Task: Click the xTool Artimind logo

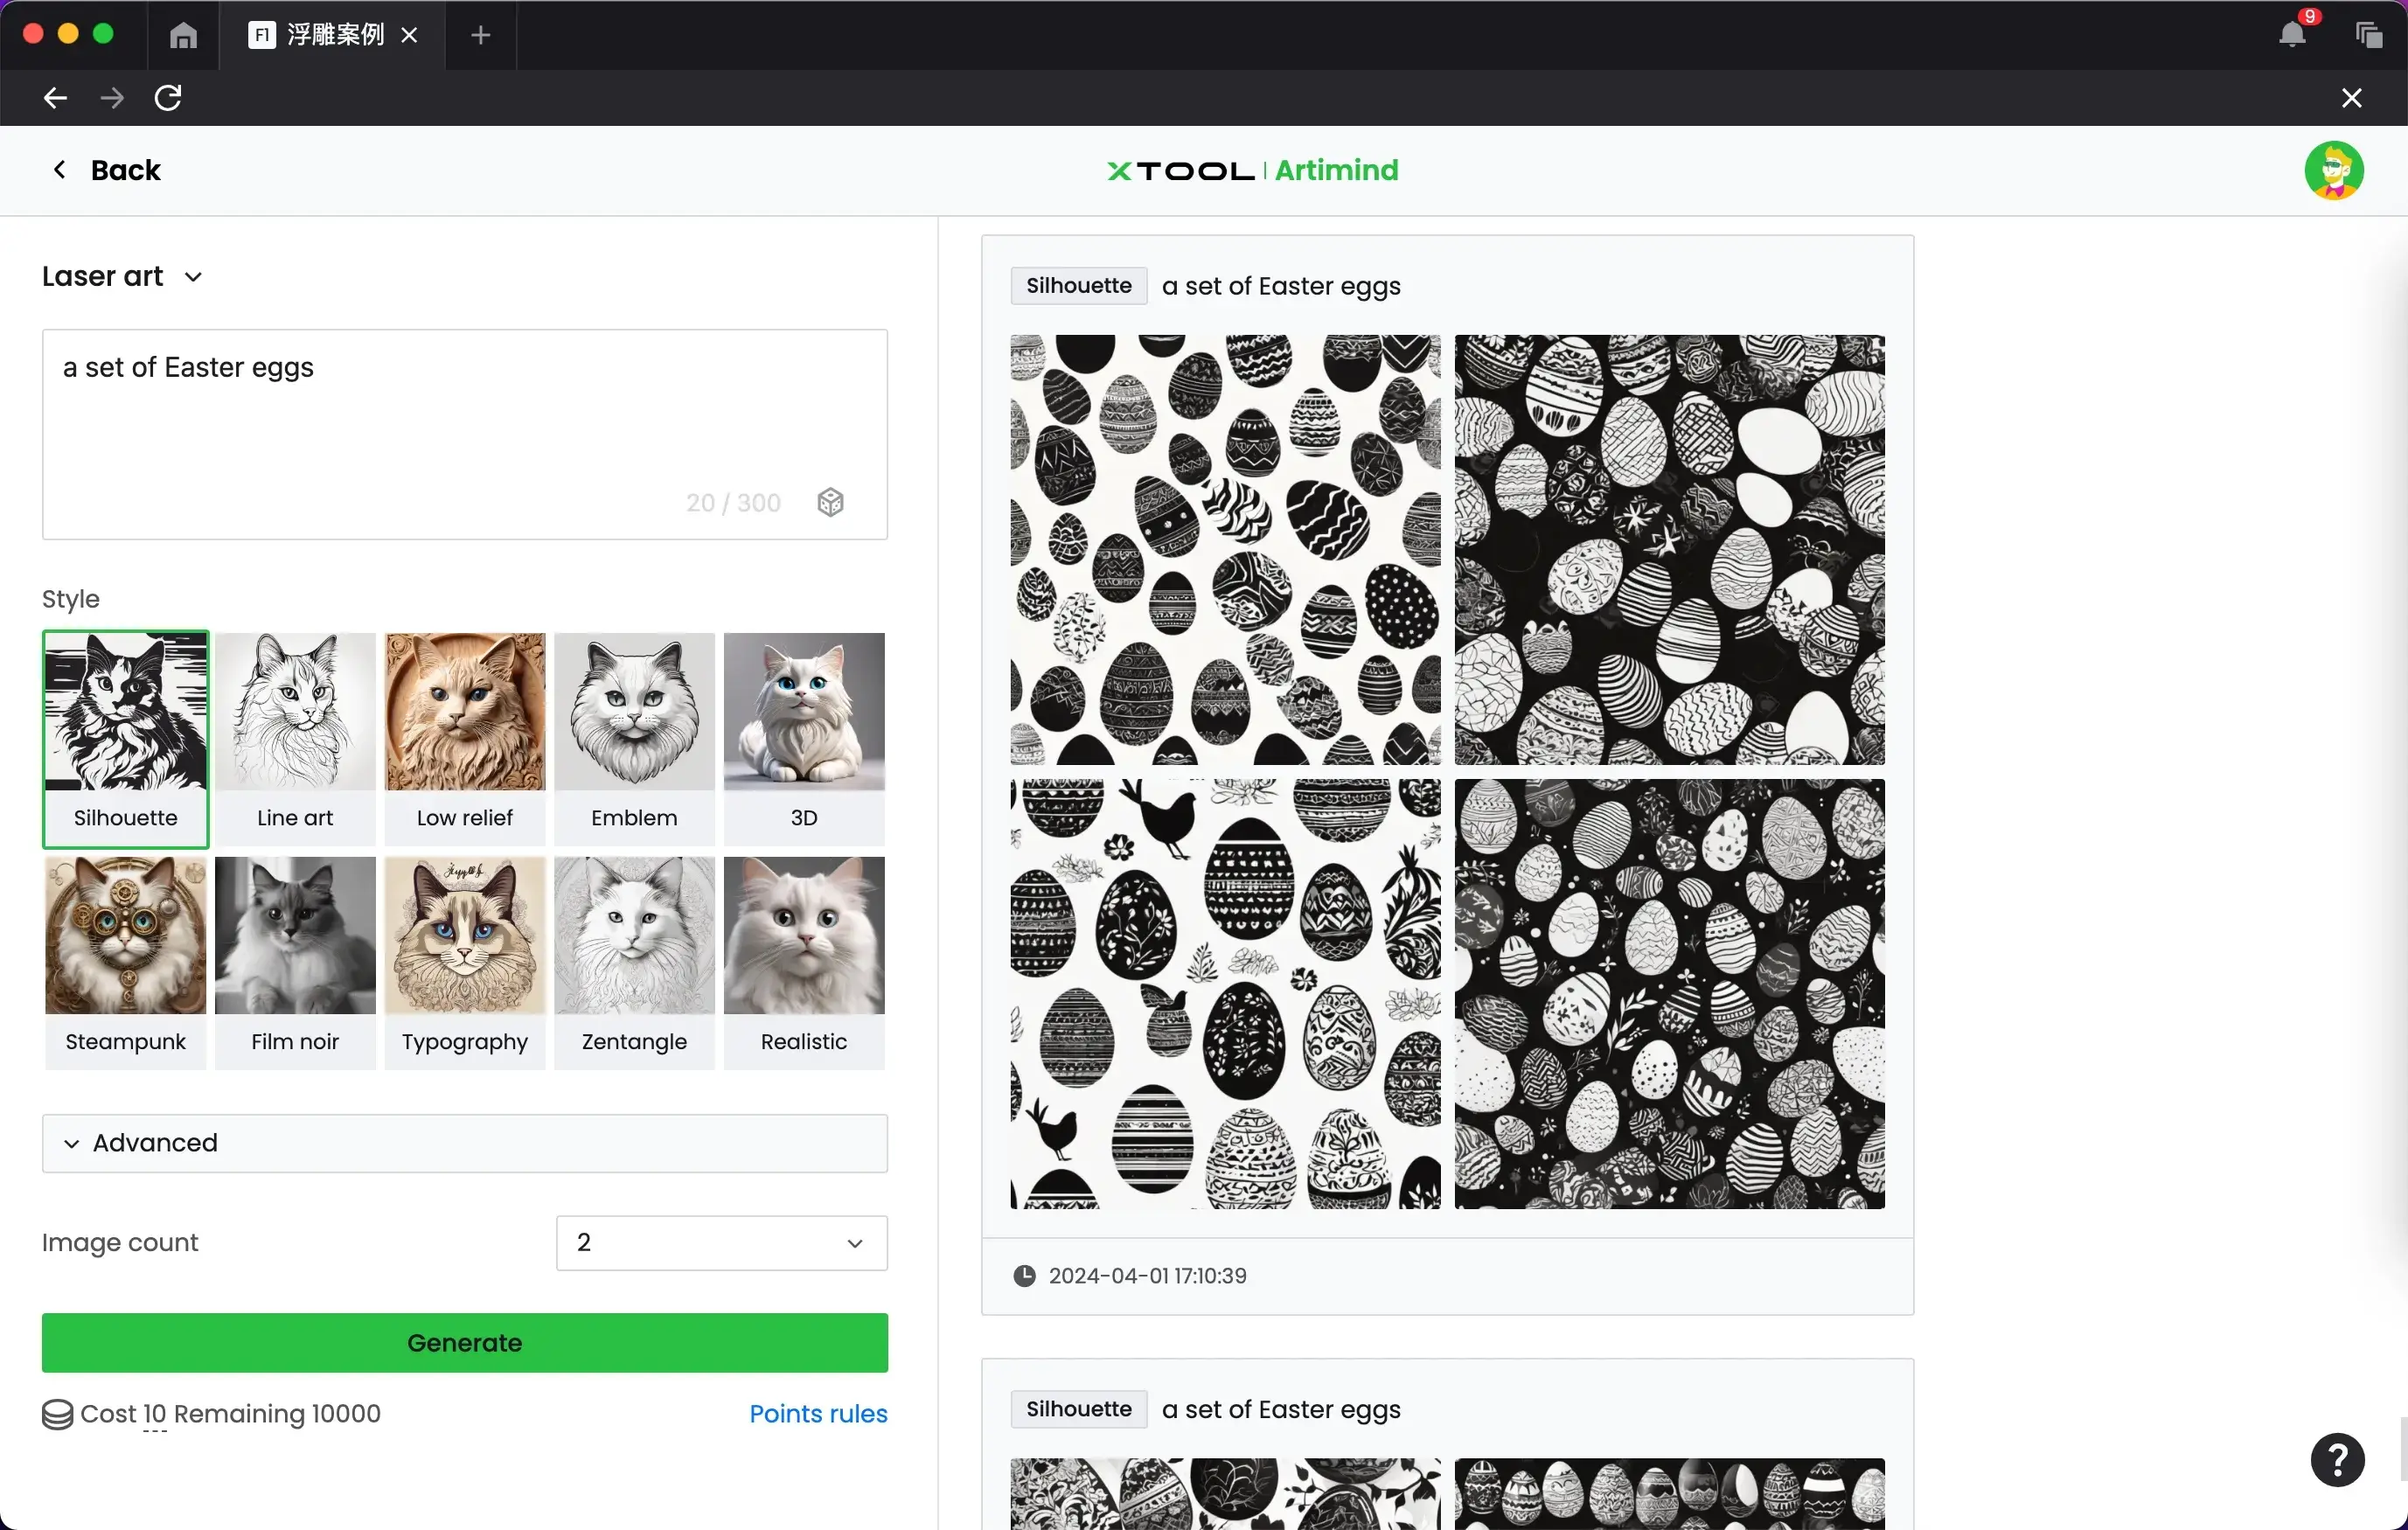Action: pyautogui.click(x=1253, y=170)
